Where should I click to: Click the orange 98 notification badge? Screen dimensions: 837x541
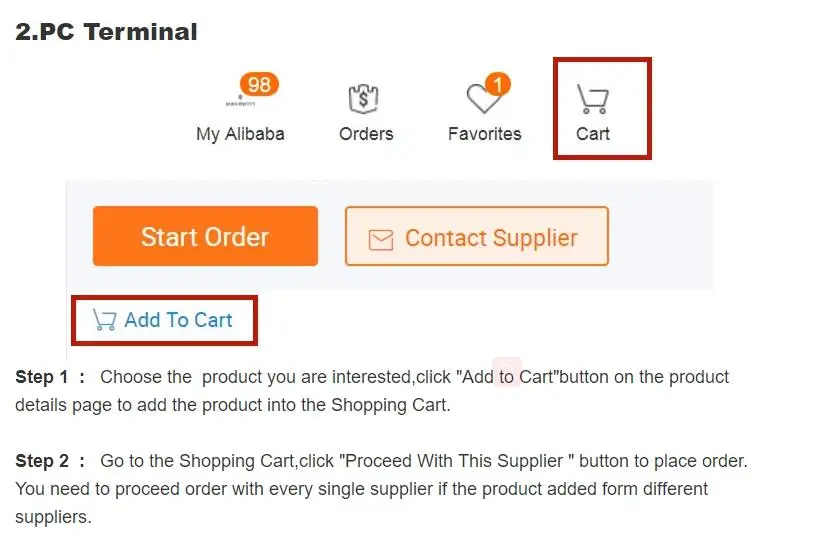[259, 85]
